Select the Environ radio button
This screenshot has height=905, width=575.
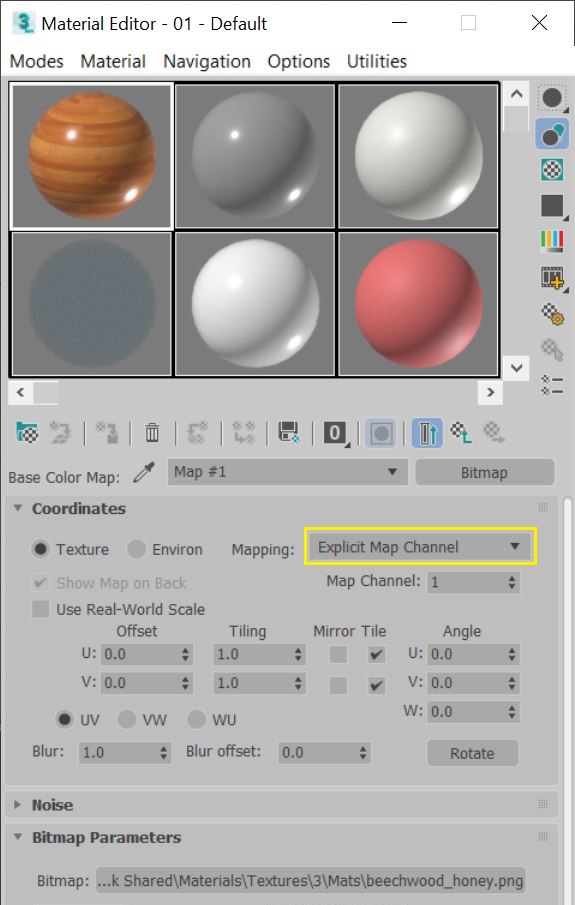click(136, 549)
